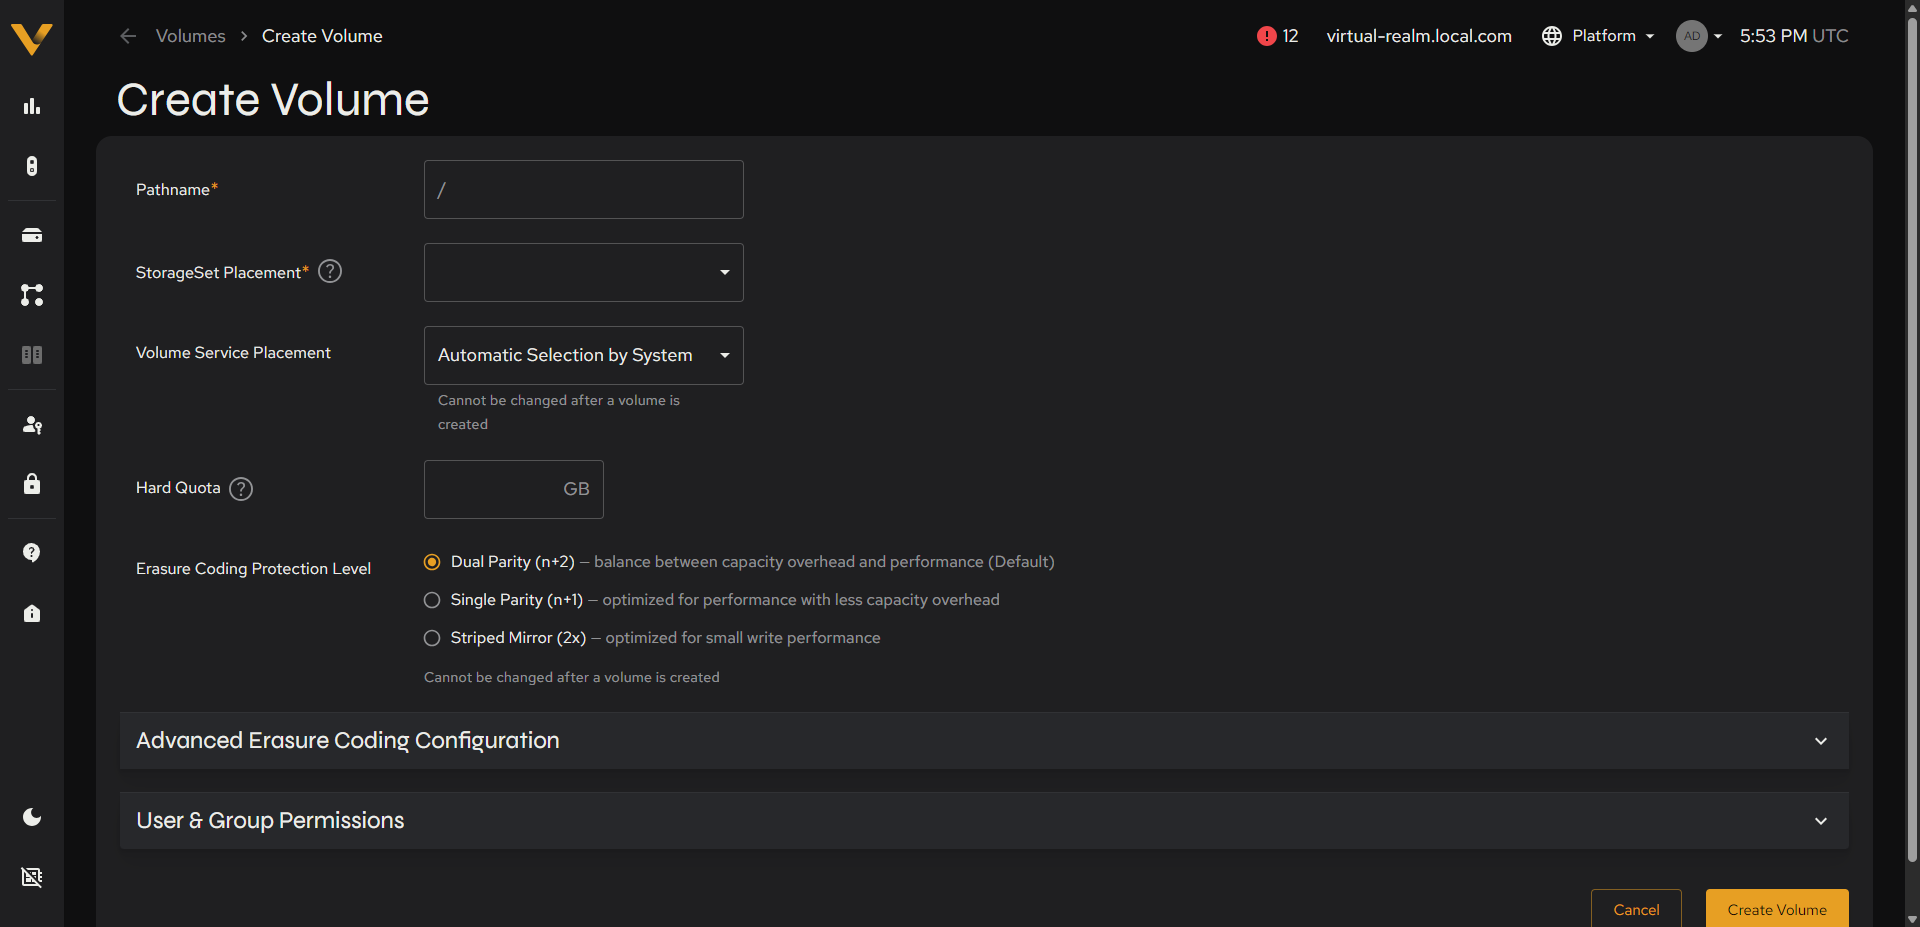This screenshot has height=927, width=1920.
Task: Select Dual Parity (n+2) protection level
Action: 432,562
